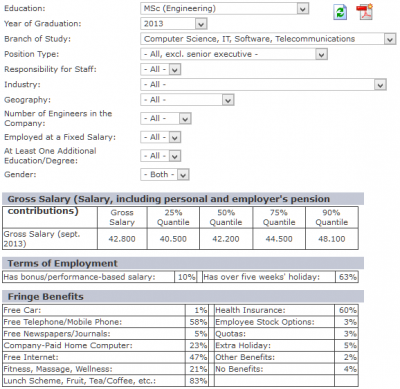The width and height of the screenshot is (400, 389).
Task: Open the Additional Education/Degree dropdown
Action: (x=161, y=156)
